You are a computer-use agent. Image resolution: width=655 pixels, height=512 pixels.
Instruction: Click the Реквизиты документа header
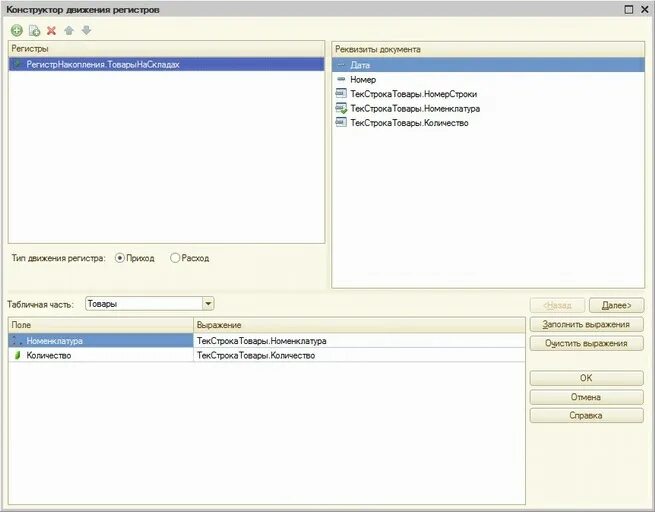[488, 49]
